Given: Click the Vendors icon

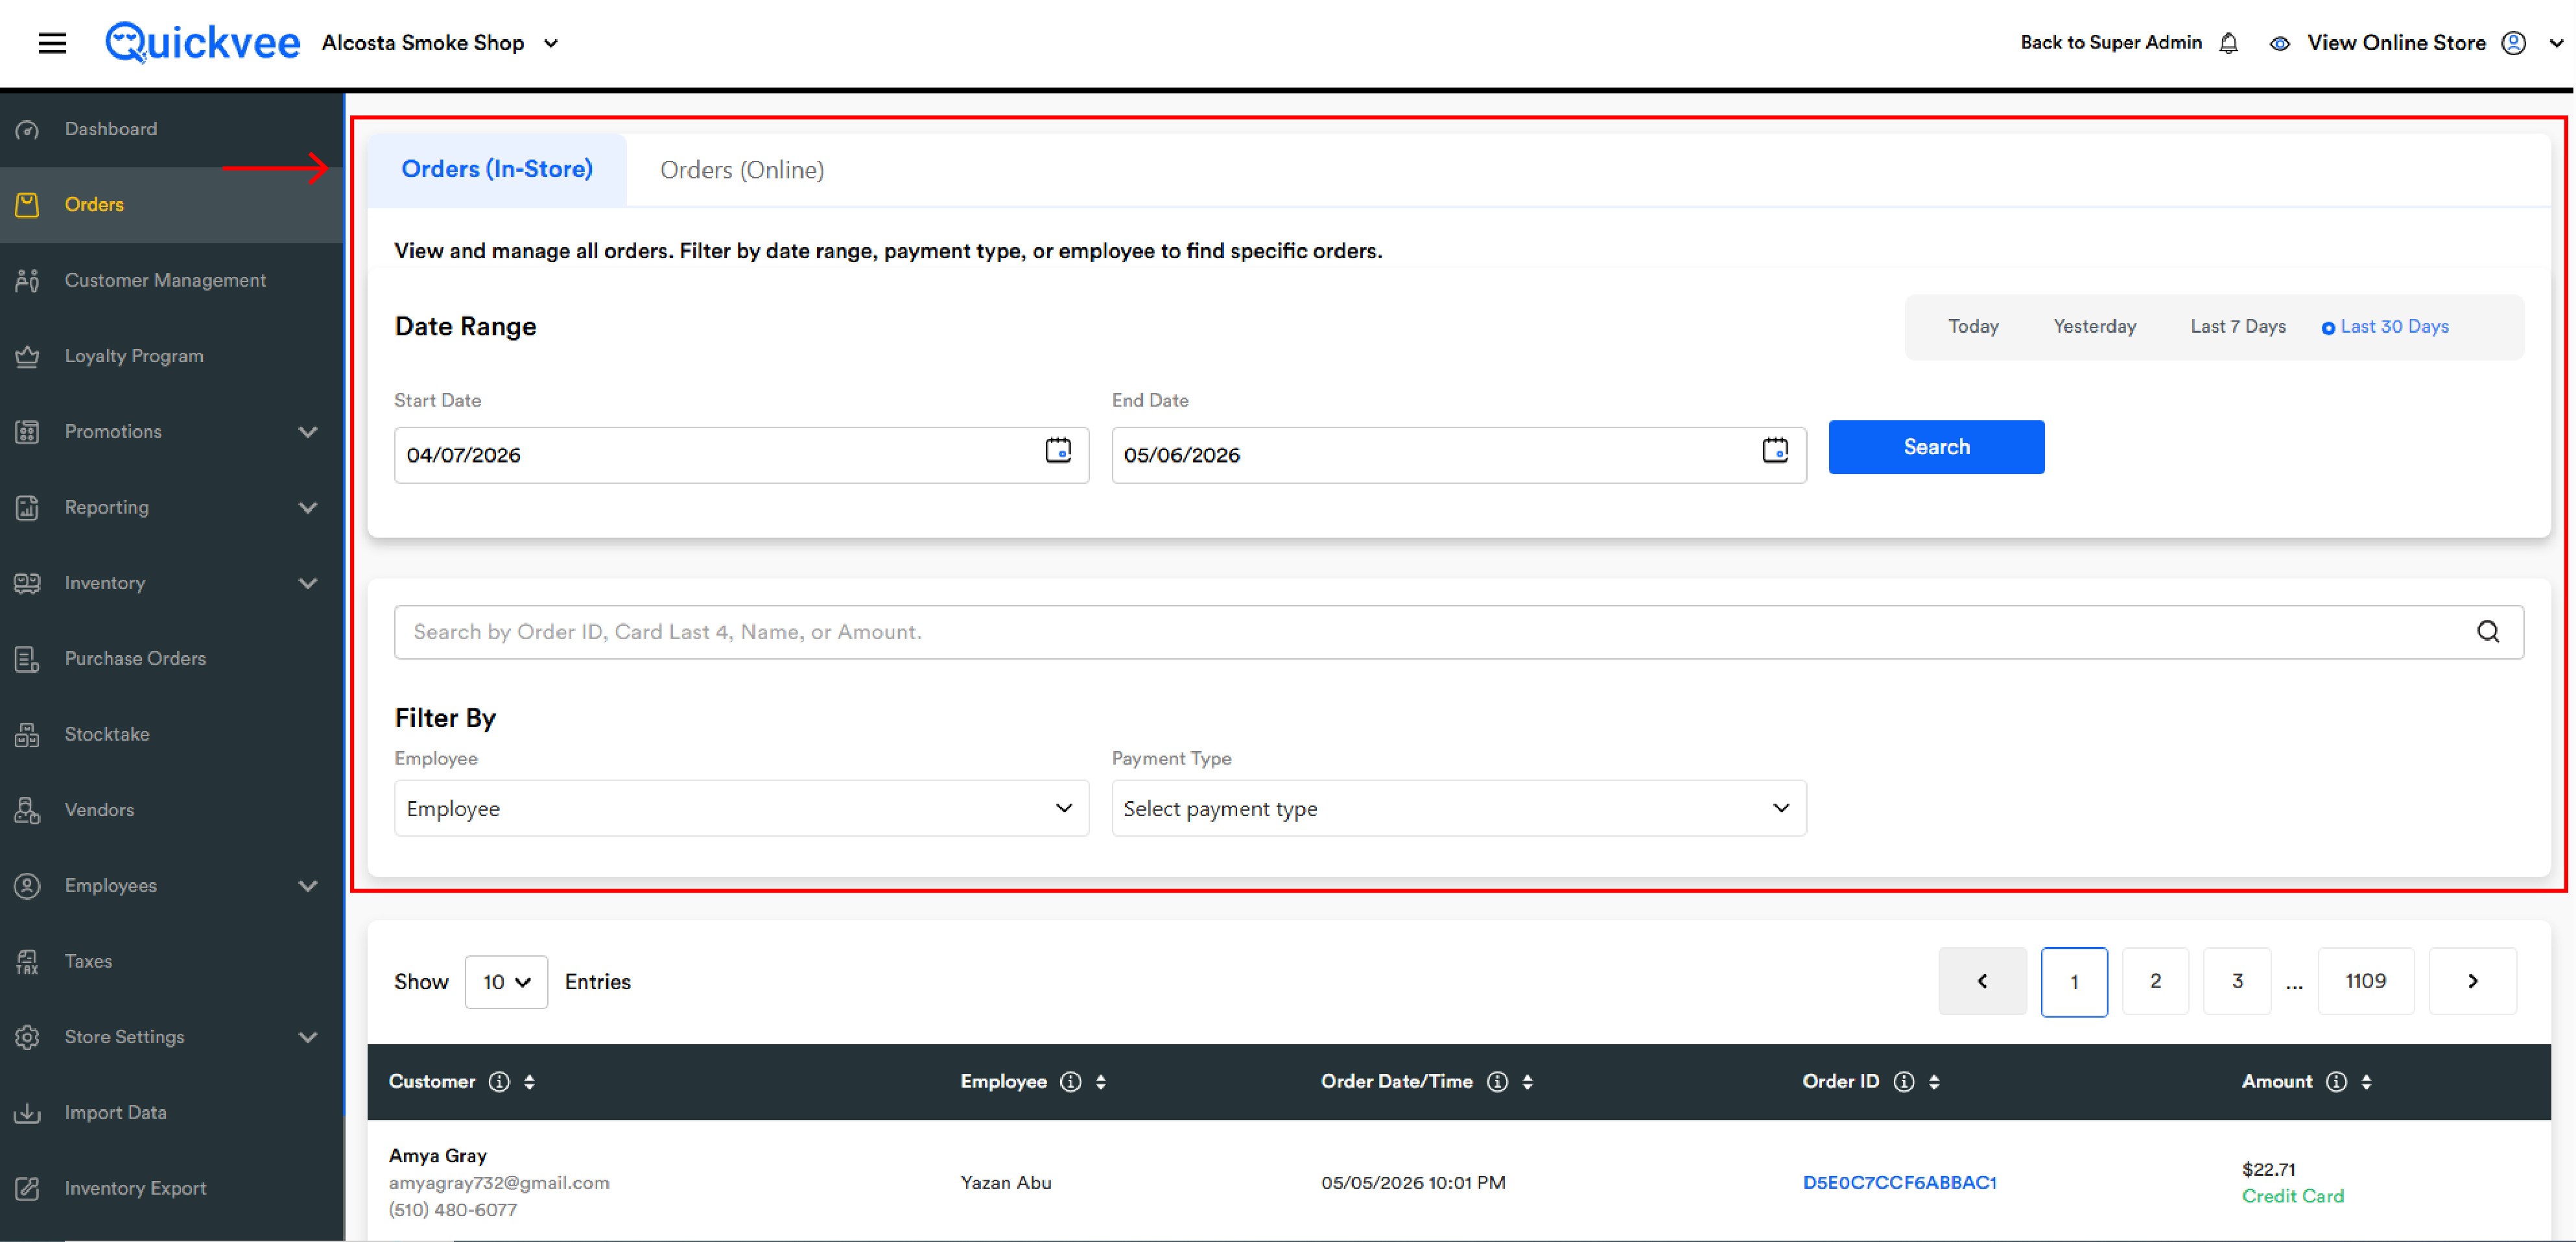Looking at the screenshot, I should (x=27, y=810).
